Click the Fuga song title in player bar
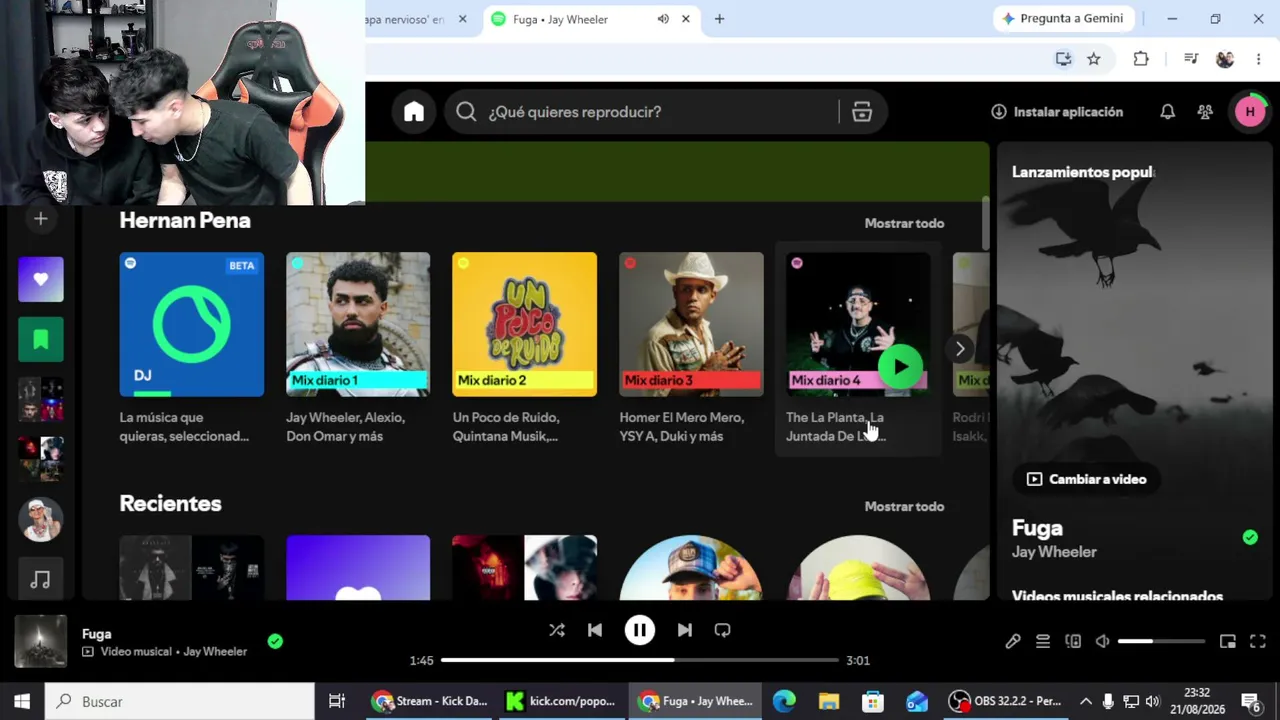The image size is (1280, 720). 97,634
